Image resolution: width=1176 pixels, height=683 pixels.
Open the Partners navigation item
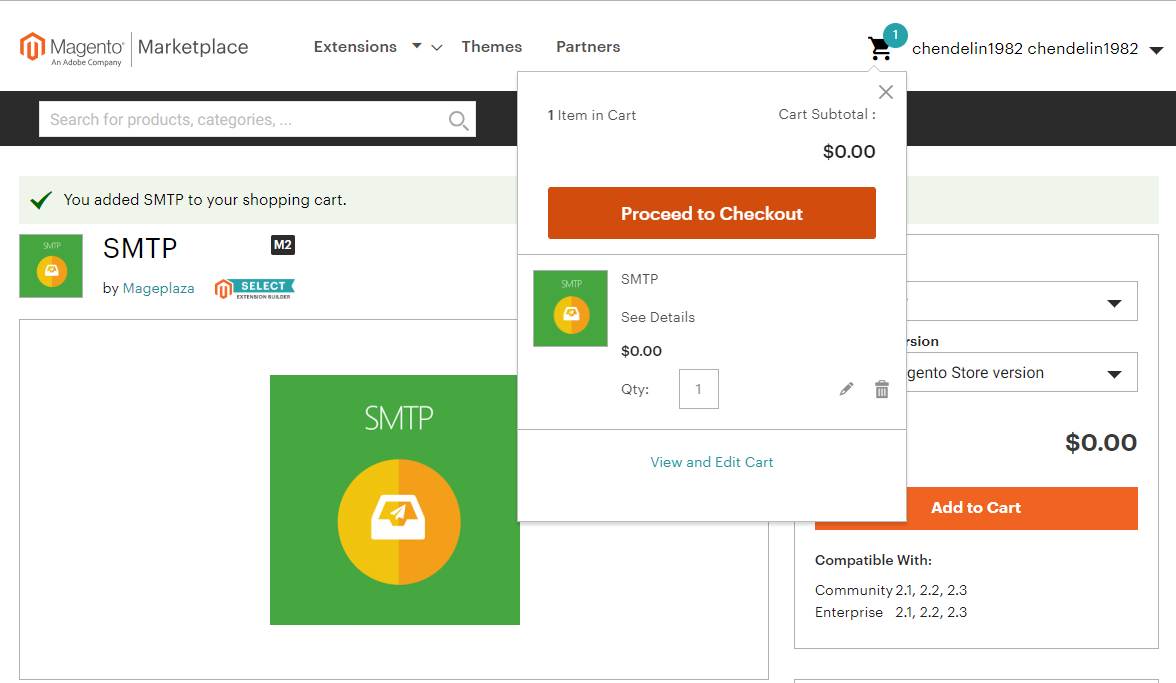(x=588, y=46)
